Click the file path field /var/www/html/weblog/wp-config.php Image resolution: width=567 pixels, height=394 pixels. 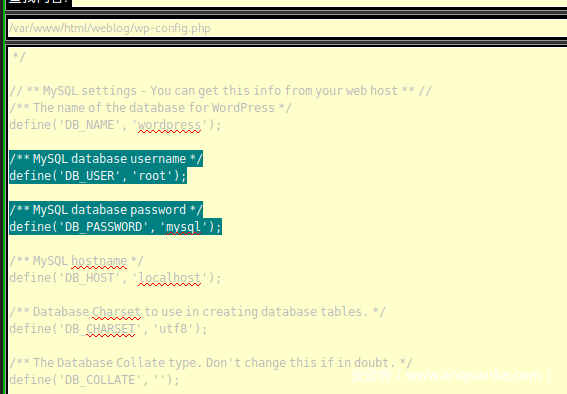click(x=287, y=28)
